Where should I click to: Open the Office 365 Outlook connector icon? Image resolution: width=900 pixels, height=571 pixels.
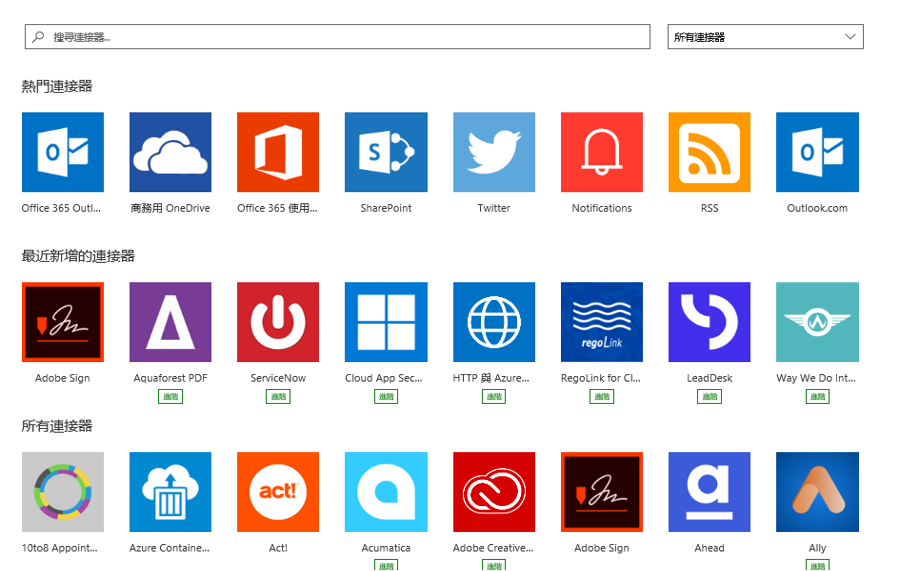(x=63, y=152)
